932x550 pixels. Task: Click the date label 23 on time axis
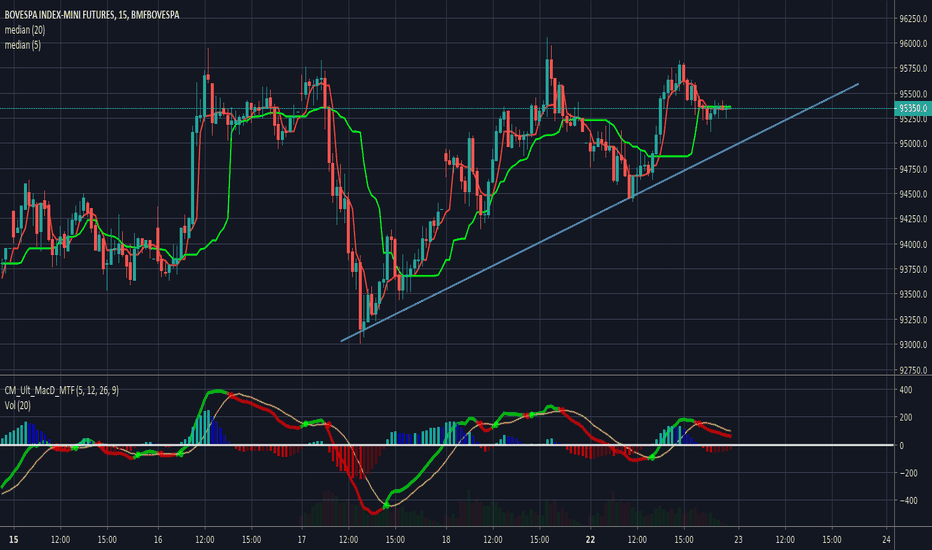(738, 540)
